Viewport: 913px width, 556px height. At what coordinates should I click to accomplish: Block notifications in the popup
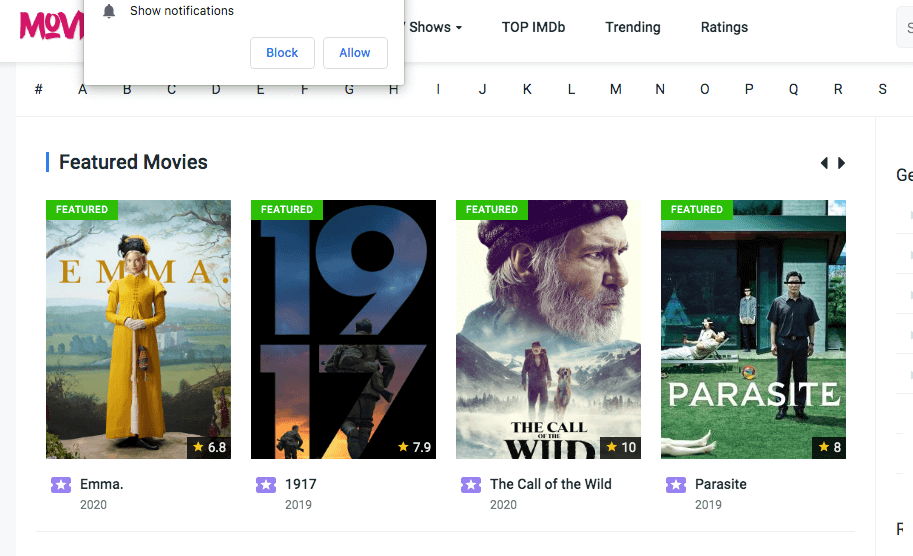point(282,53)
